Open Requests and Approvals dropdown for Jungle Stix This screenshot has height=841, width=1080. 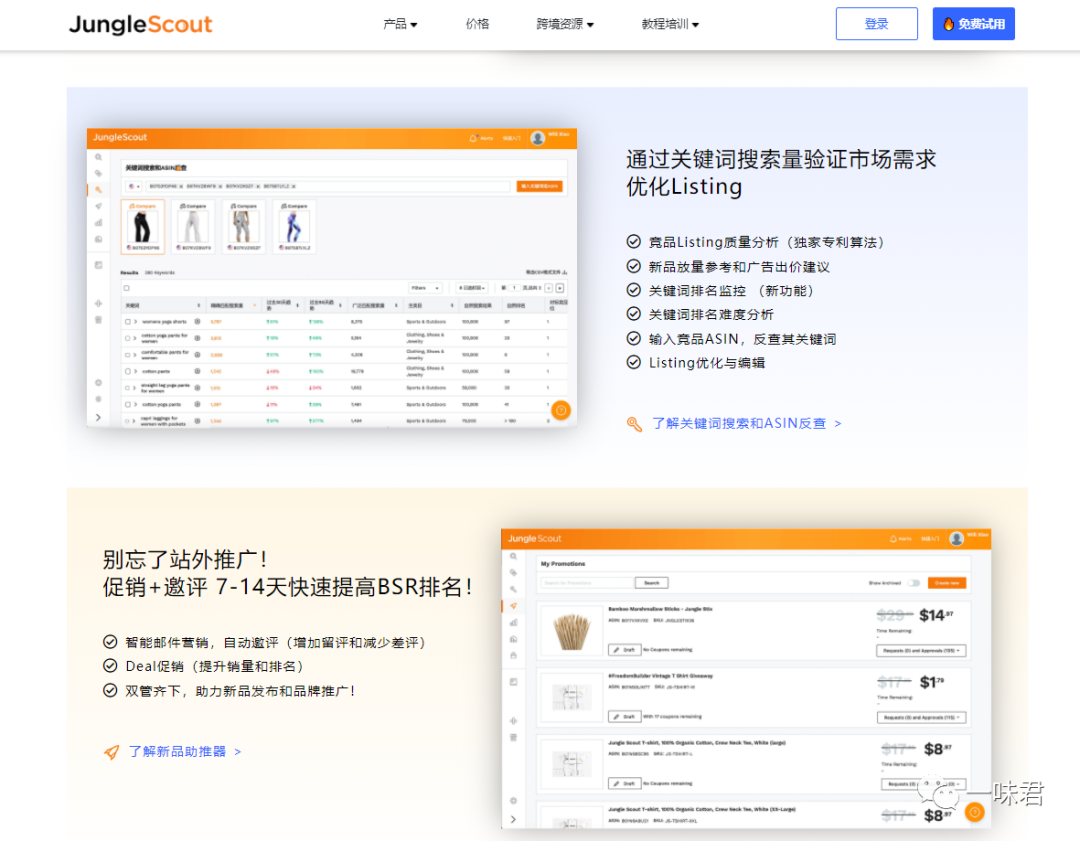click(922, 651)
